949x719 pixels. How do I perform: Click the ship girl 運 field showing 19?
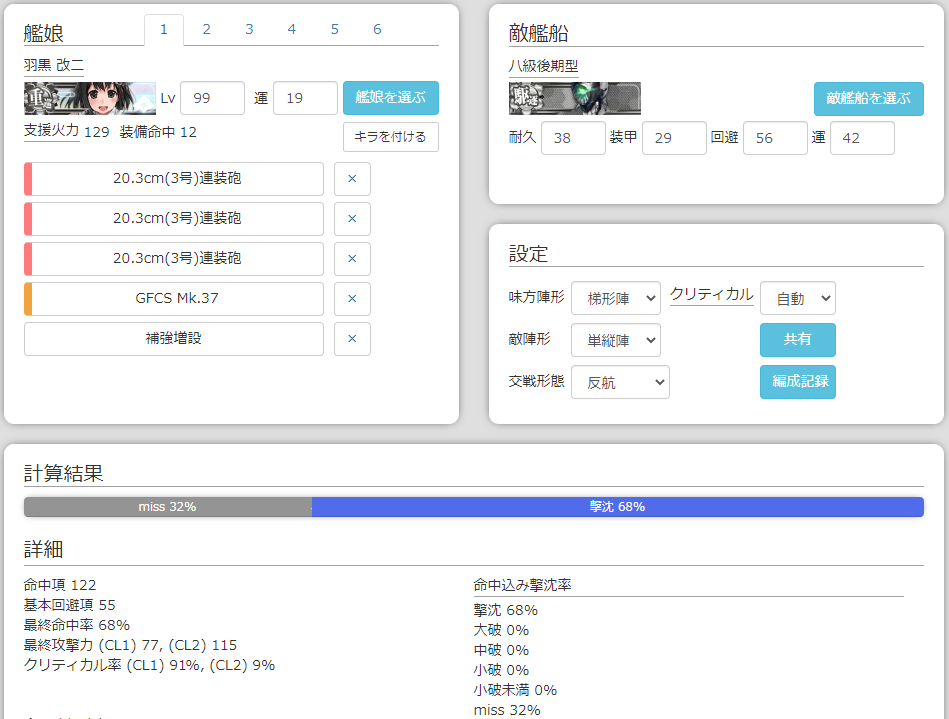coord(305,98)
